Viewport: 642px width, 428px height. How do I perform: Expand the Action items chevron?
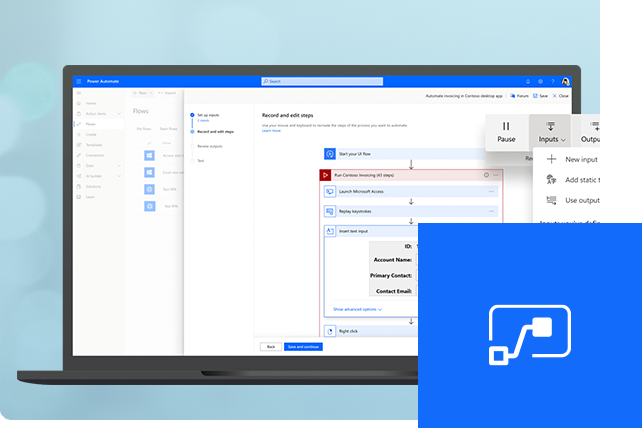119,113
